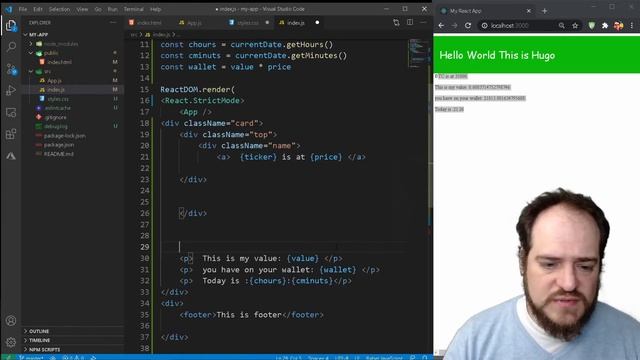
Task: Close the My React App browser tab
Action: 529,11
